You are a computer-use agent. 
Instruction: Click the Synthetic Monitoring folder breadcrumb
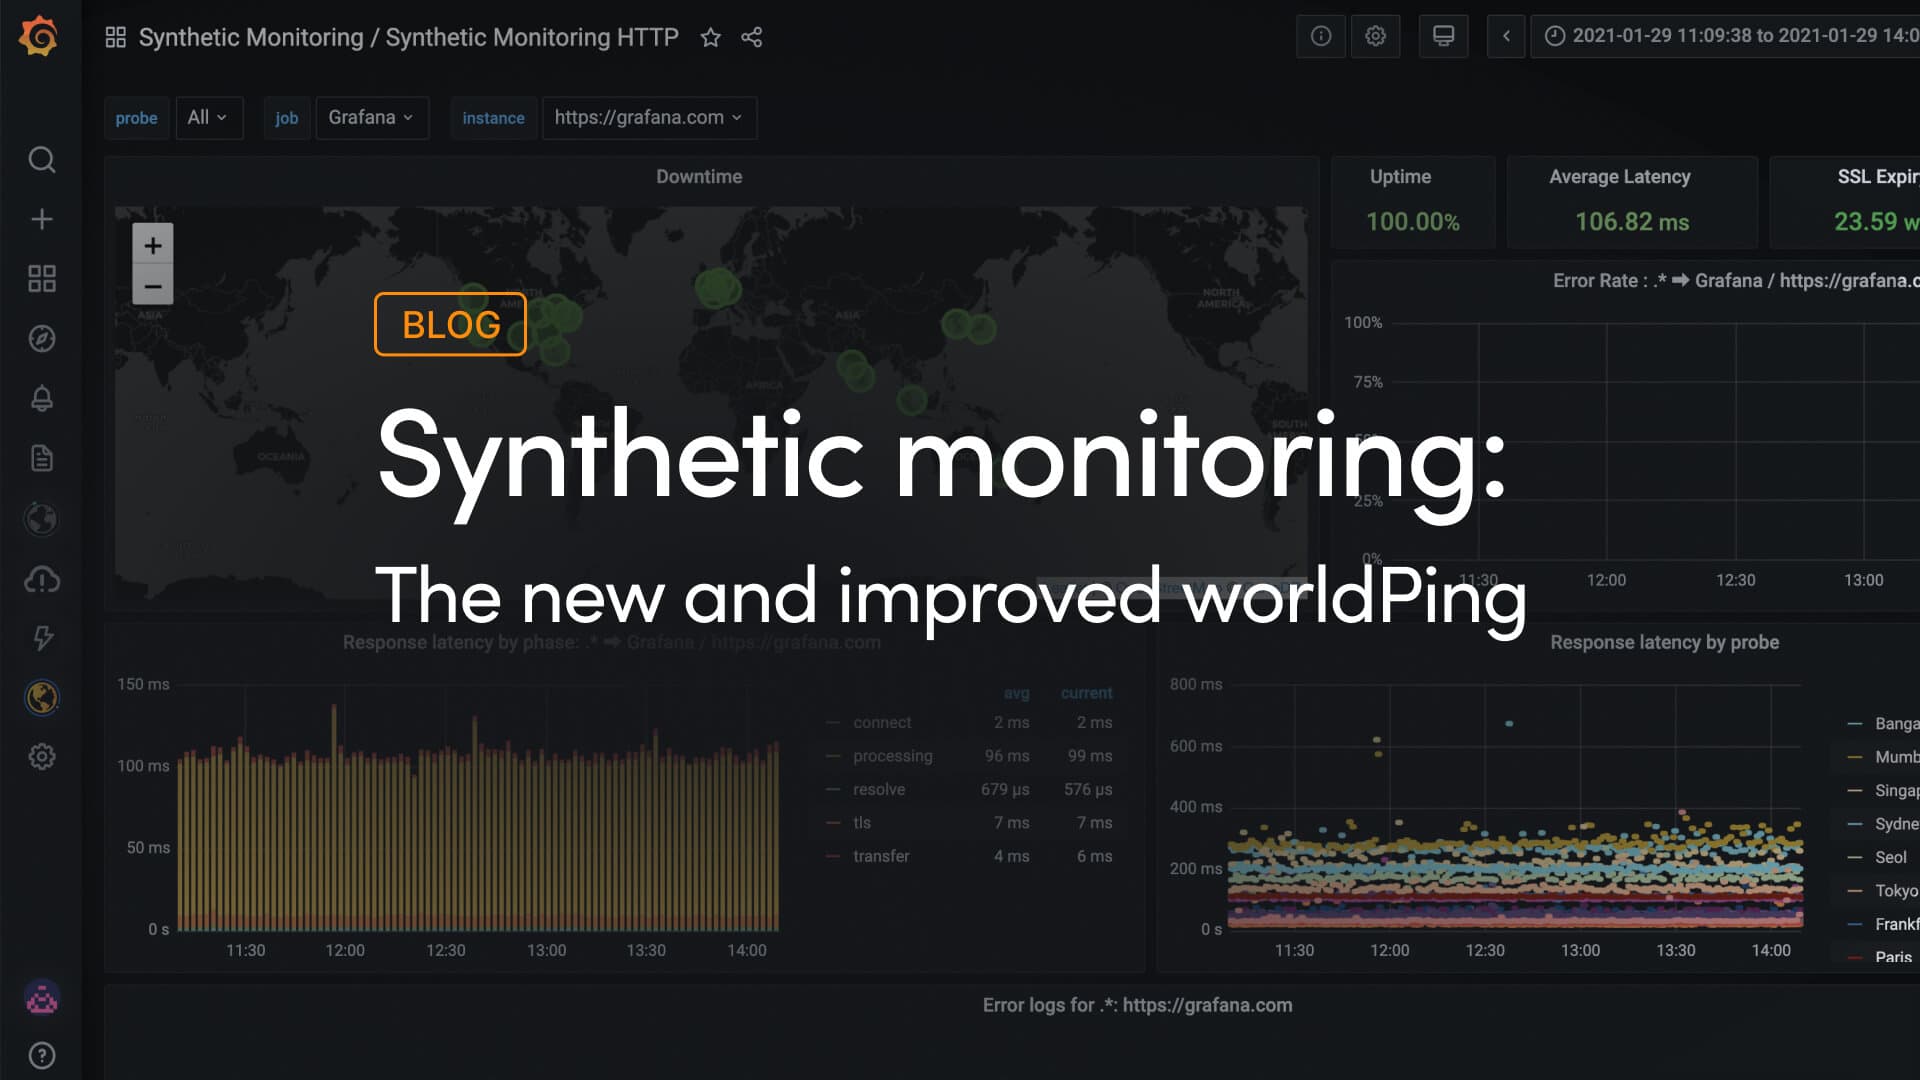[x=251, y=37]
